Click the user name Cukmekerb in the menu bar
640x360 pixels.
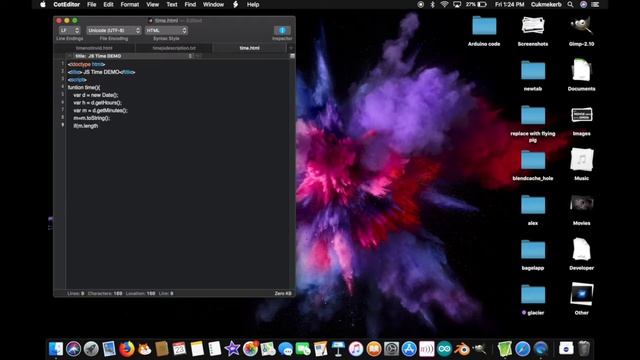click(546, 4)
